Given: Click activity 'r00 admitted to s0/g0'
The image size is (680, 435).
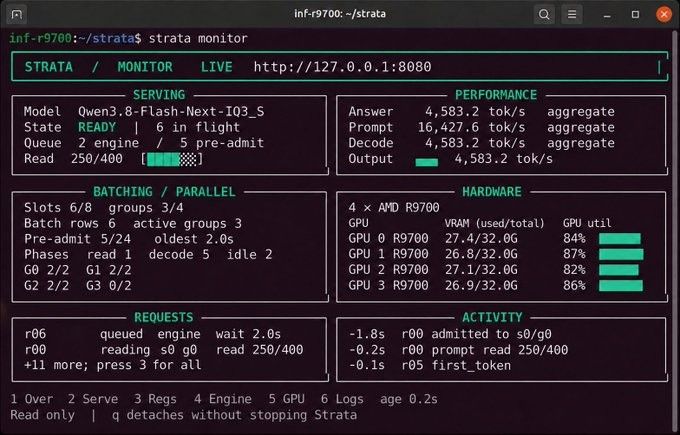Looking at the screenshot, I should 476,334.
